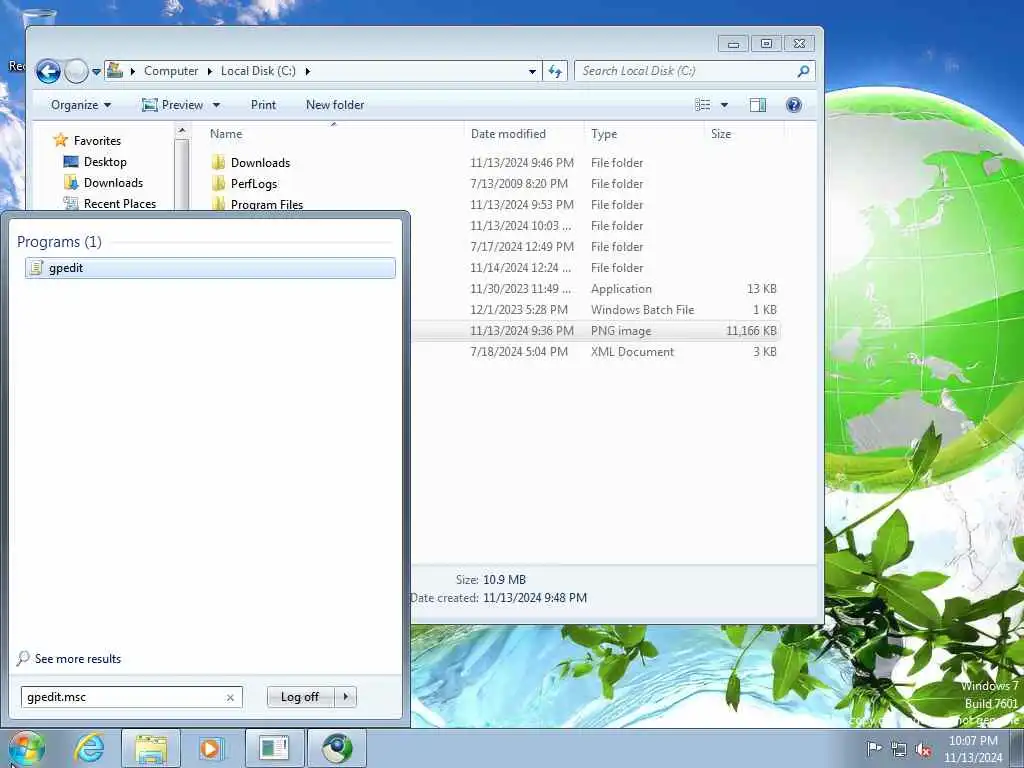The width and height of the screenshot is (1024, 768).
Task: Click the Change your view icon
Action: click(703, 105)
